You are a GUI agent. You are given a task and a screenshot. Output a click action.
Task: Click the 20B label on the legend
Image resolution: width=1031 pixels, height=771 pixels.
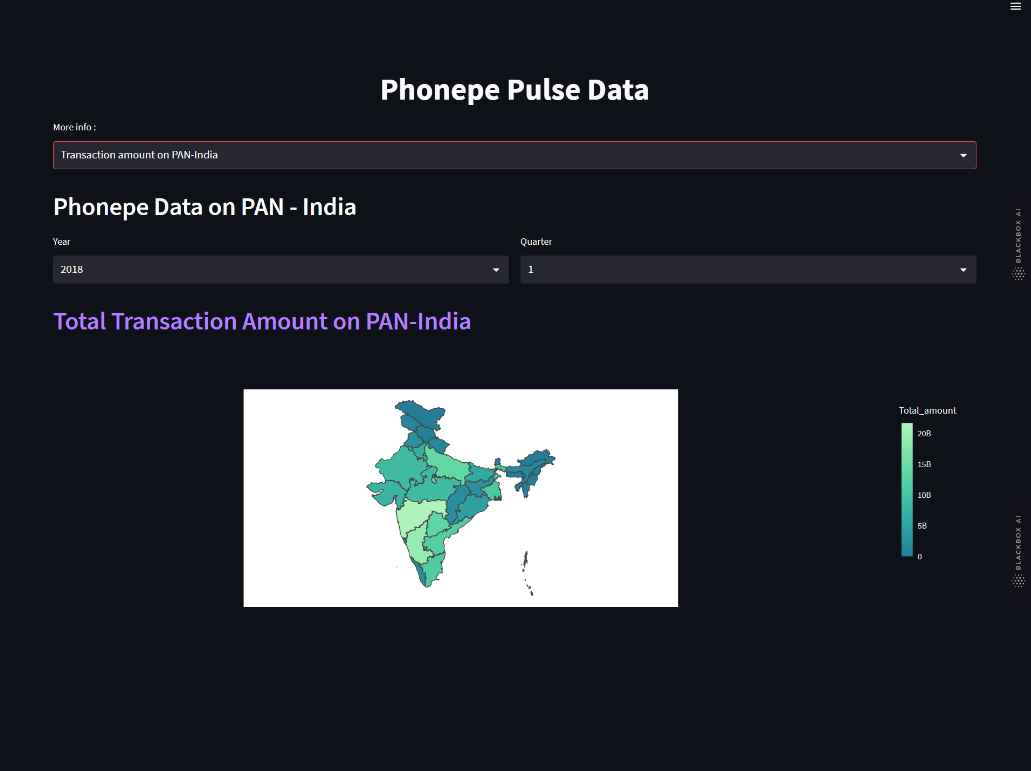pyautogui.click(x=922, y=433)
